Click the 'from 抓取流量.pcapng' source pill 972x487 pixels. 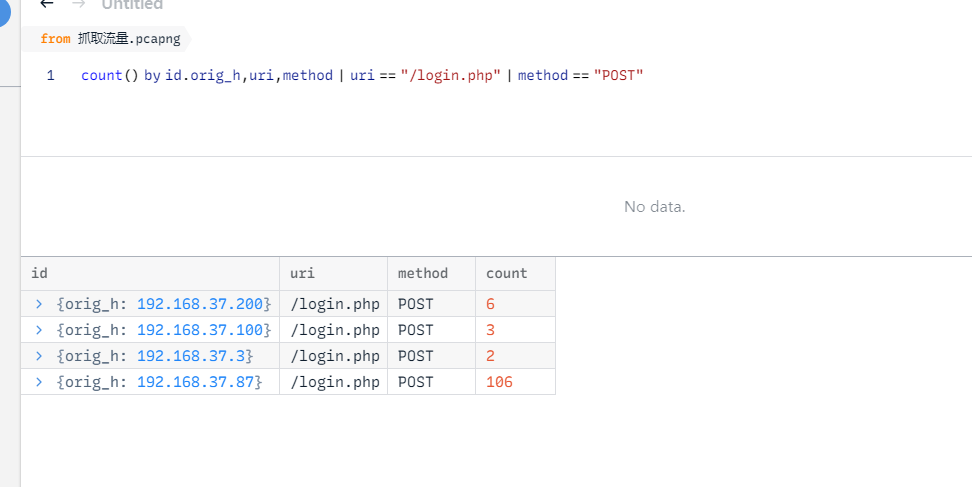click(x=105, y=39)
